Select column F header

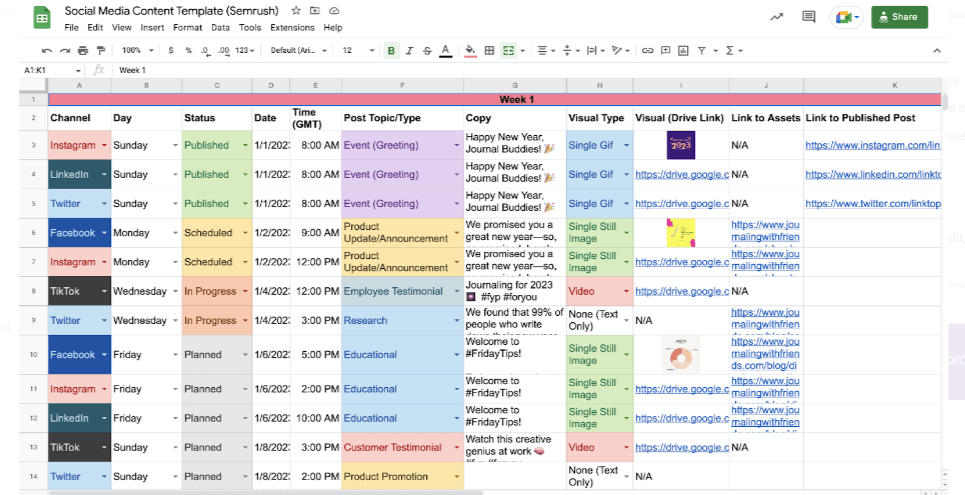[402, 86]
